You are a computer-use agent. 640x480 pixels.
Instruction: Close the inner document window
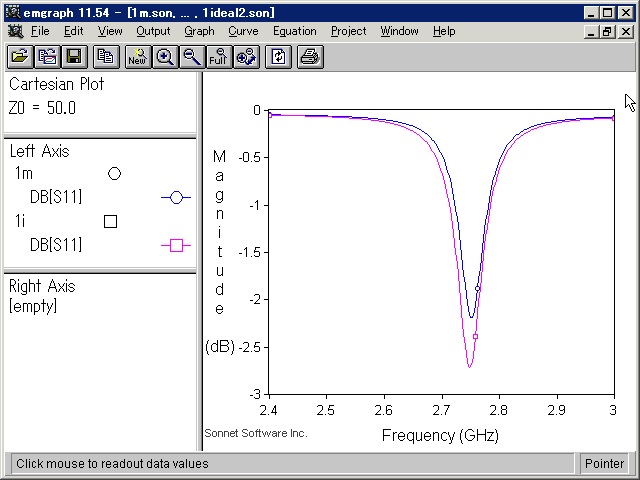(x=626, y=31)
